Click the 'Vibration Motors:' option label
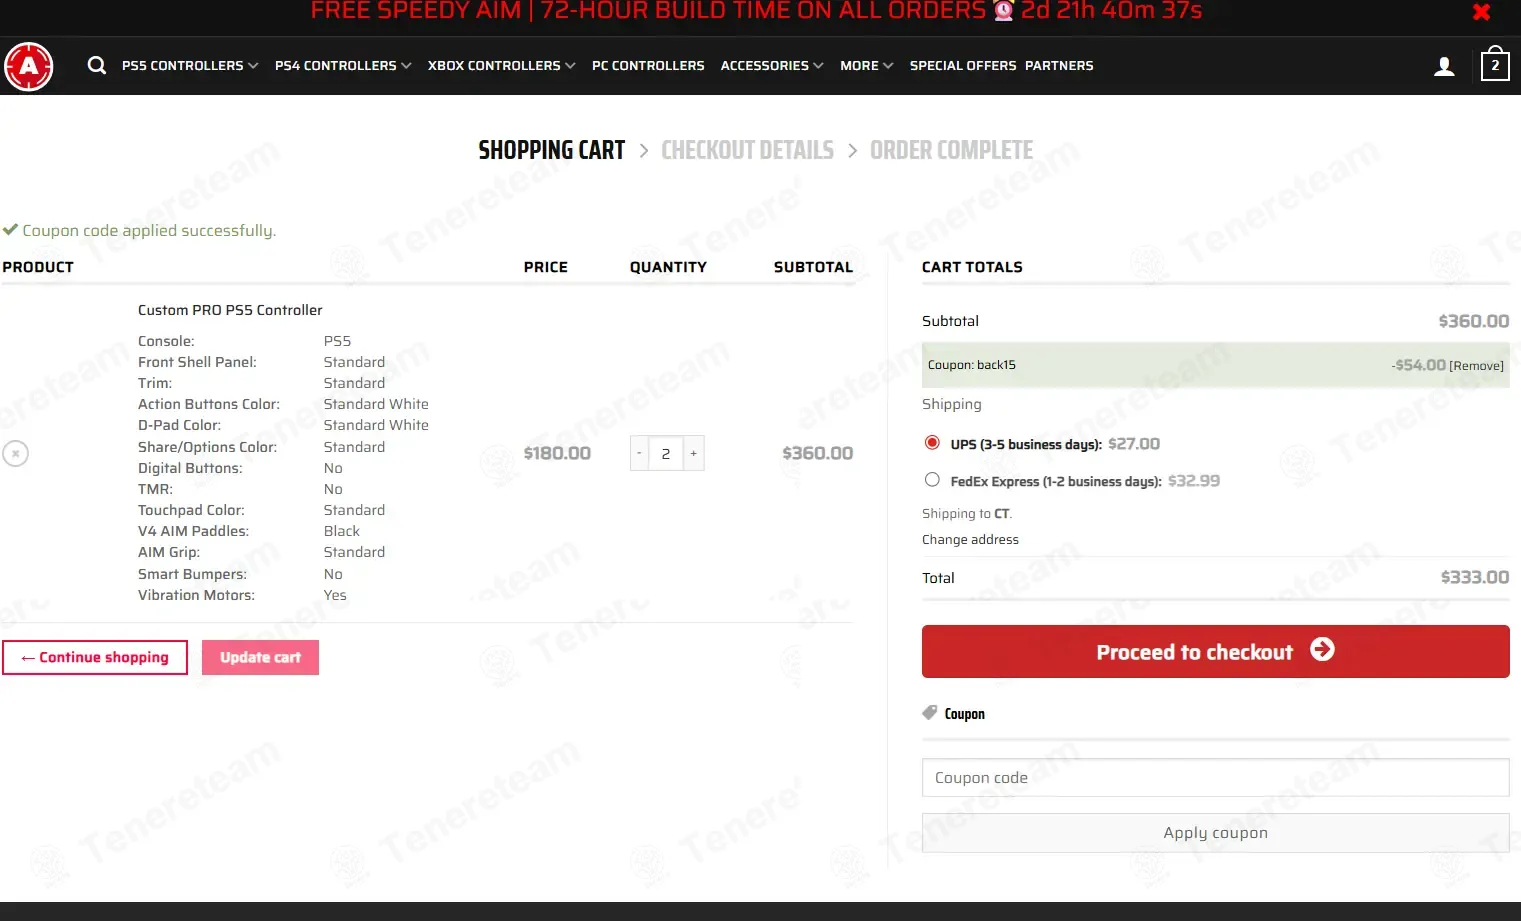Image resolution: width=1521 pixels, height=921 pixels. [196, 595]
